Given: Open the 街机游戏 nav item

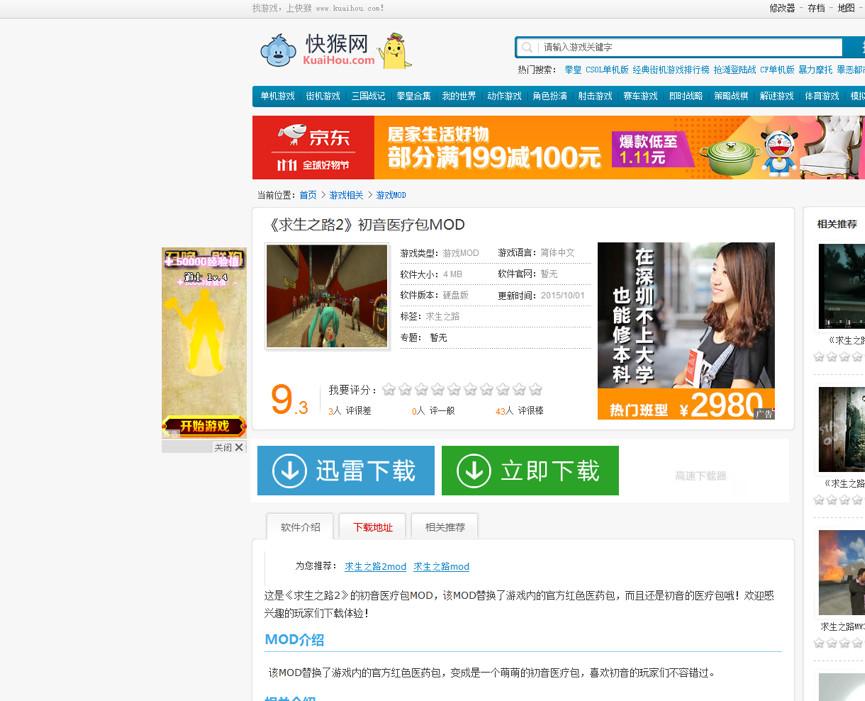Looking at the screenshot, I should [323, 96].
